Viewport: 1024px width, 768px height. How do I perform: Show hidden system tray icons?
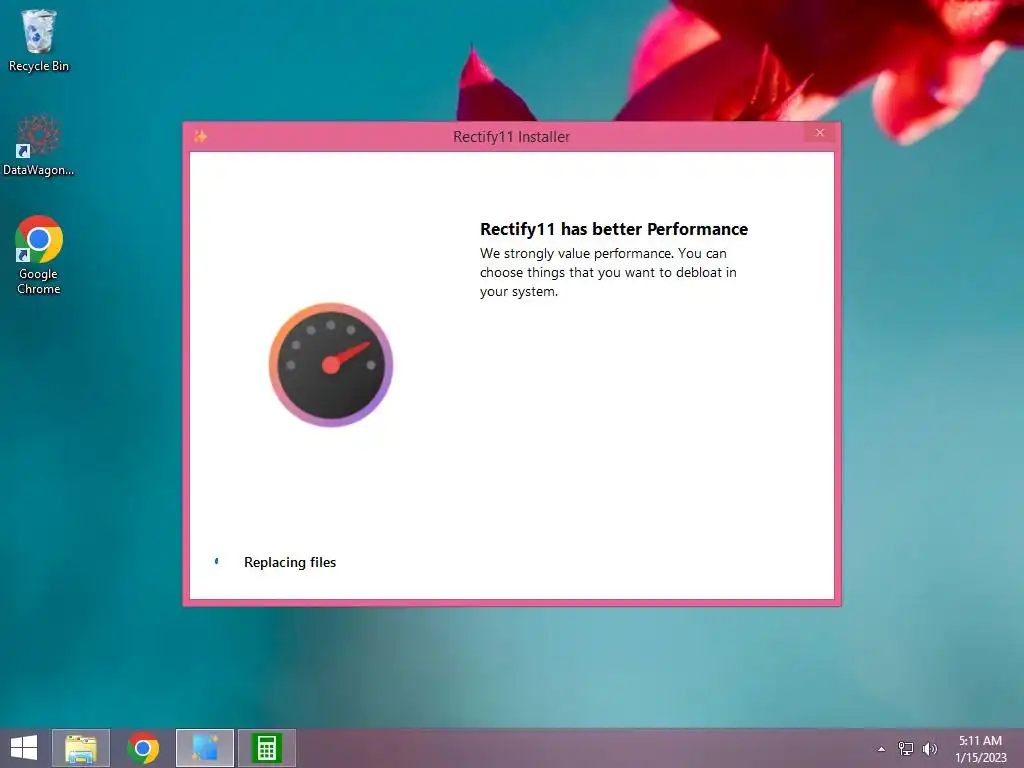tap(881, 749)
